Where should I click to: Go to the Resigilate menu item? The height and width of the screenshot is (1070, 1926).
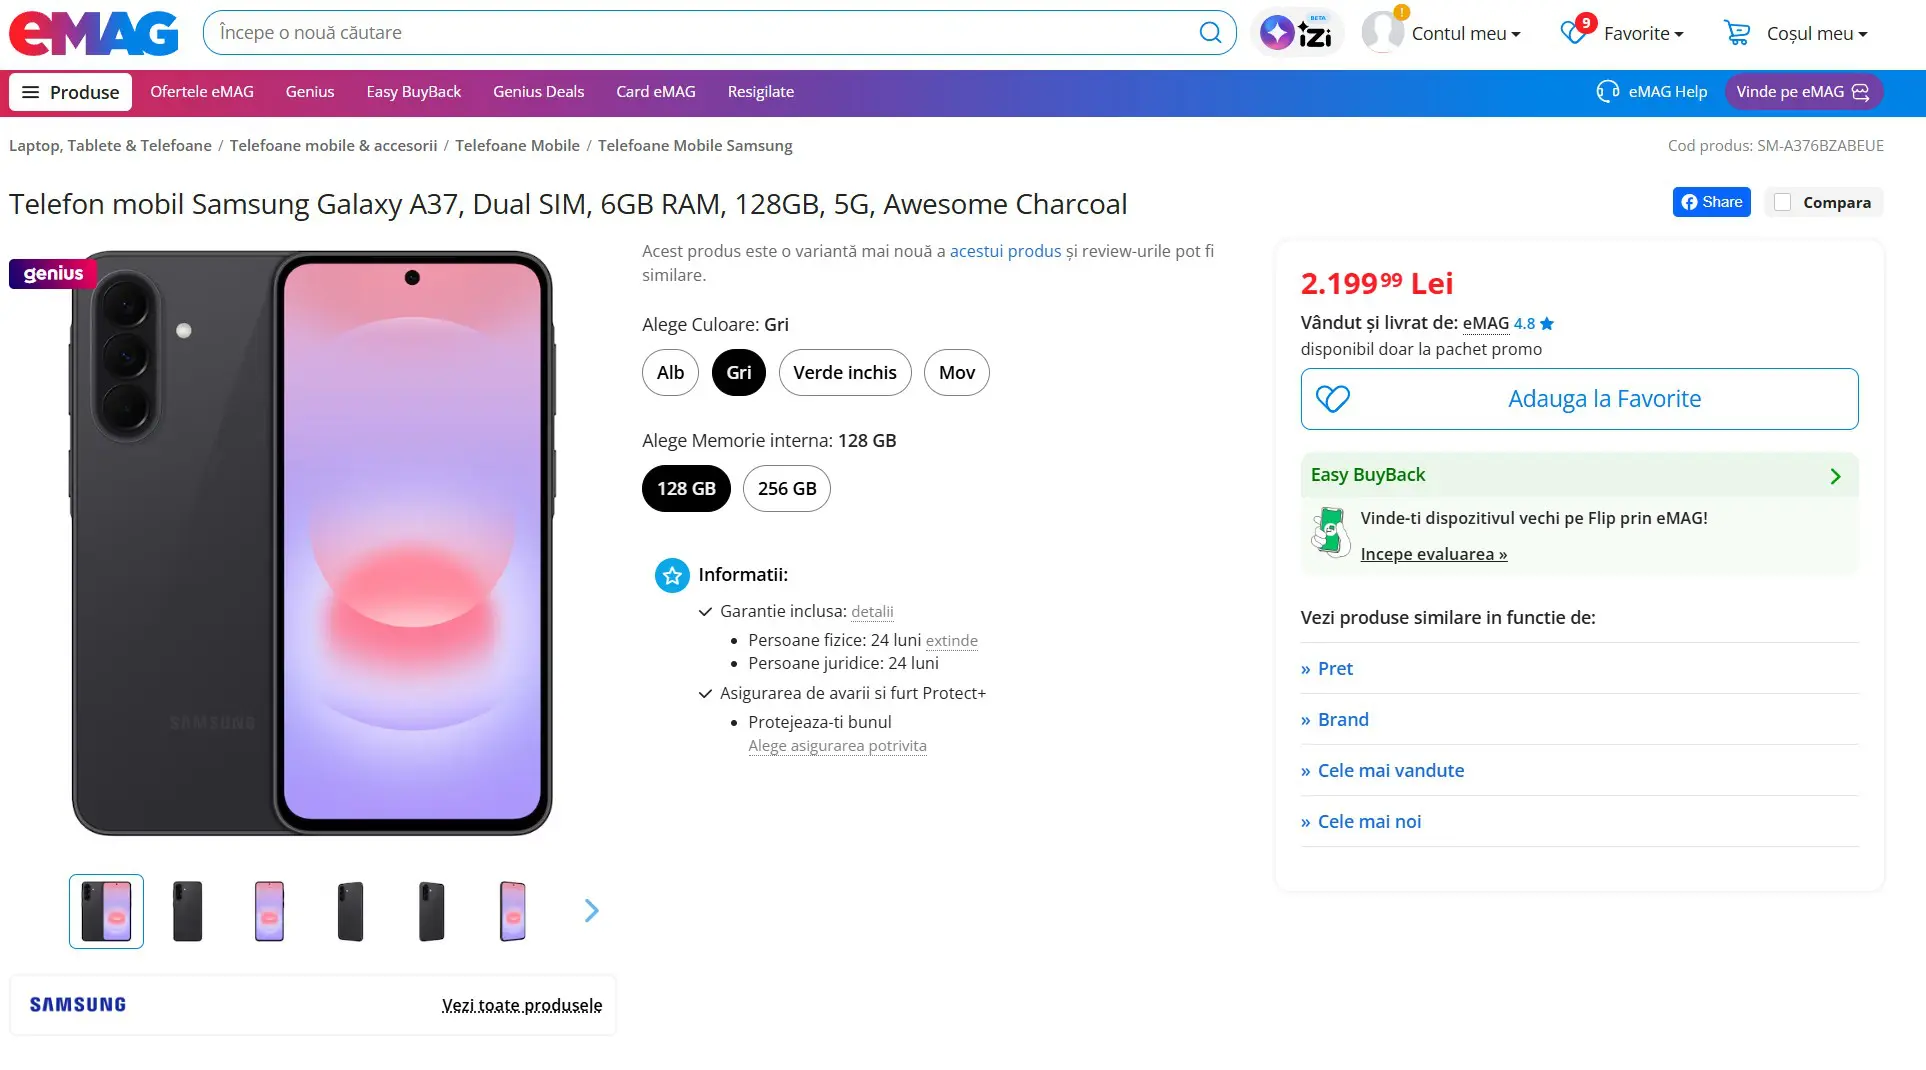point(760,92)
